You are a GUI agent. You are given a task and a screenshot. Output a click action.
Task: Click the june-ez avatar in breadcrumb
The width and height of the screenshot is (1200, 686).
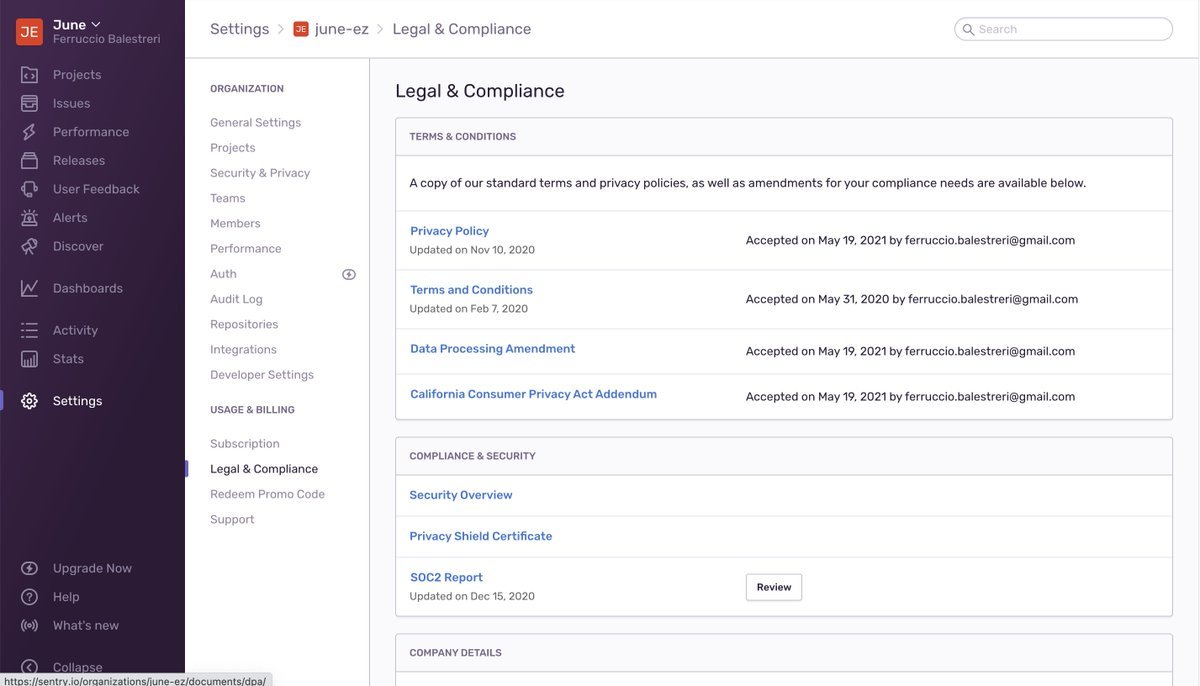pos(301,29)
